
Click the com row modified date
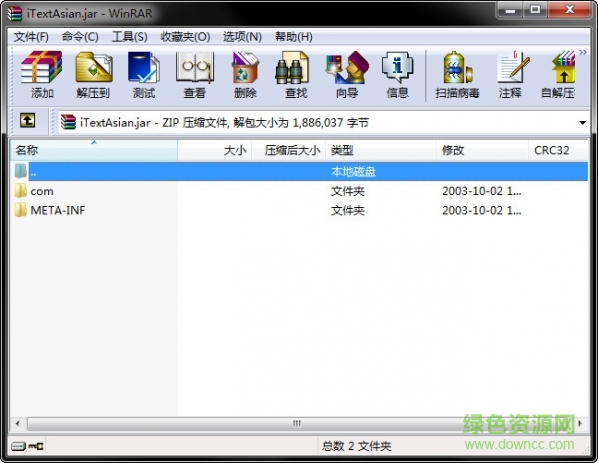[482, 191]
